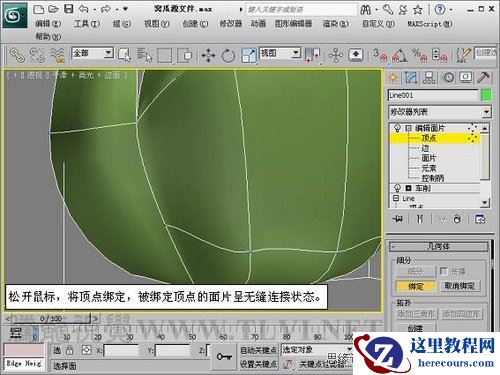Screen dimensions: 500x375
Task: Switch to the Hierarchy command panel tab
Action: pyautogui.click(x=429, y=78)
